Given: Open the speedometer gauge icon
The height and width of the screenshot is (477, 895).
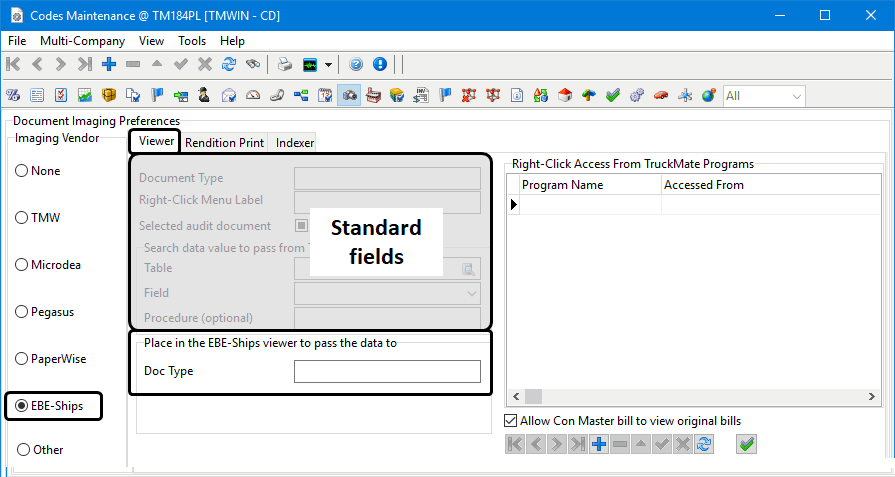Looking at the screenshot, I should click(253, 96).
